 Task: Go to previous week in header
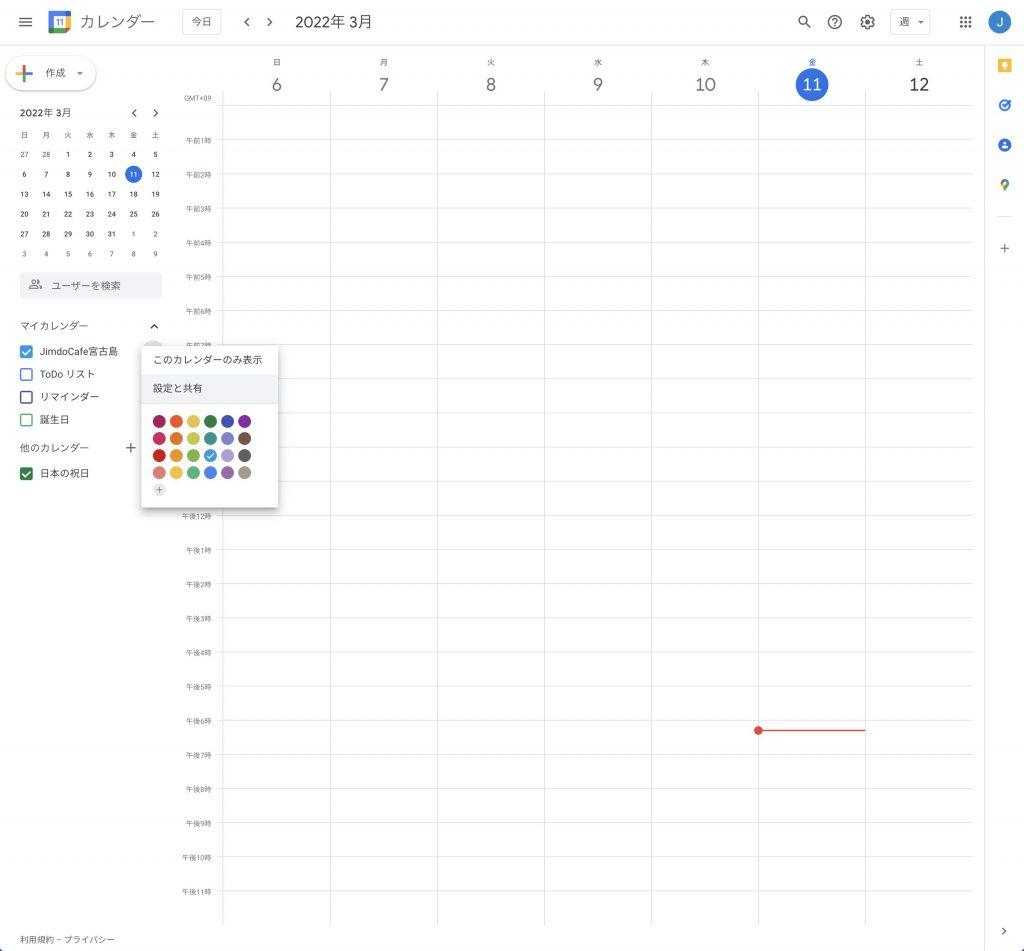click(247, 22)
